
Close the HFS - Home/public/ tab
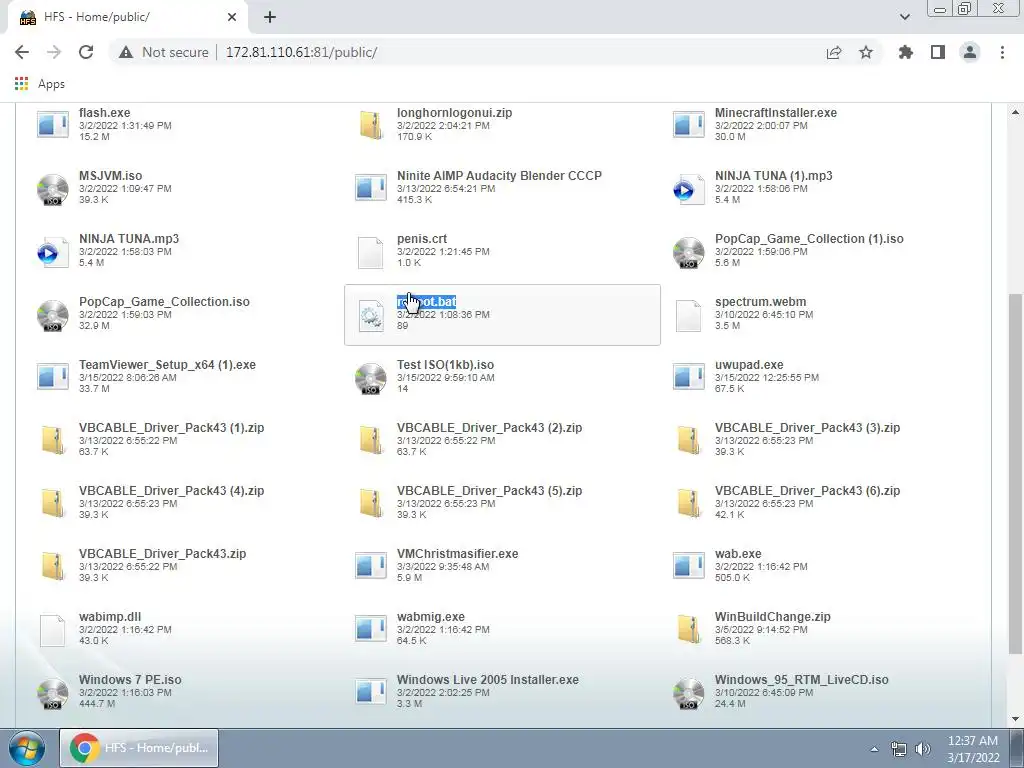tap(232, 17)
